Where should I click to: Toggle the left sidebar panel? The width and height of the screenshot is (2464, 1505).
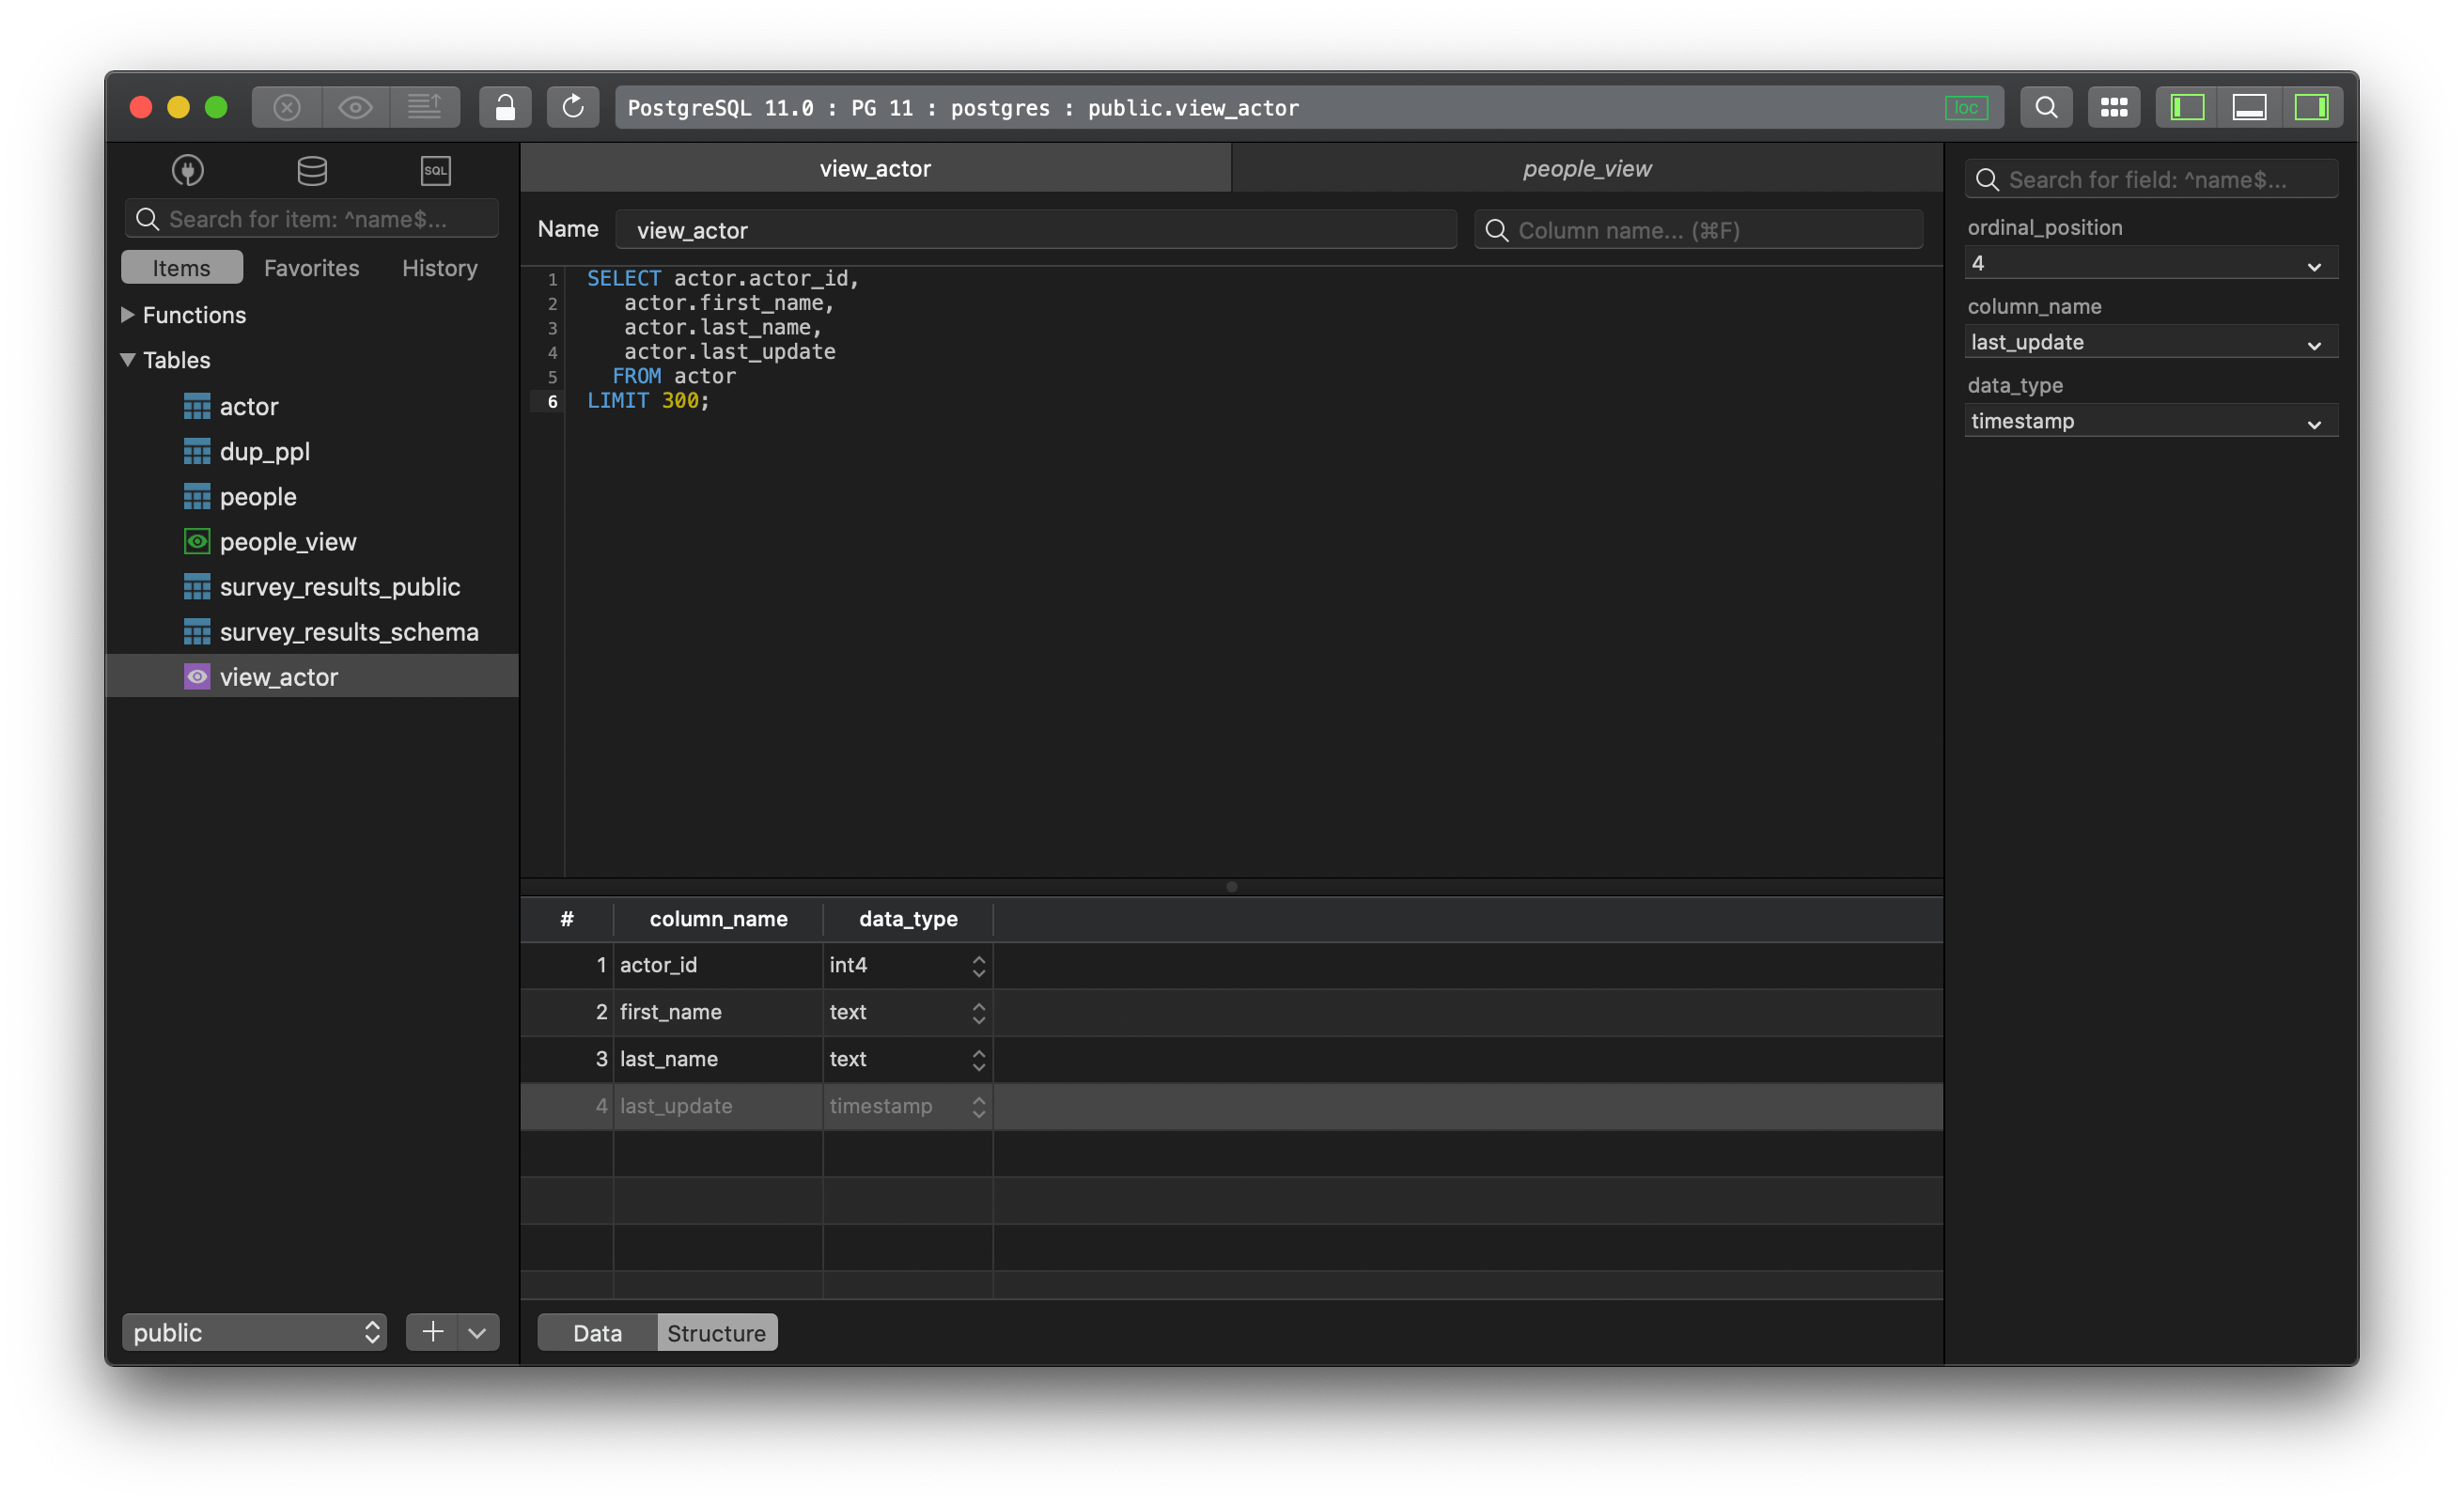coord(2187,107)
